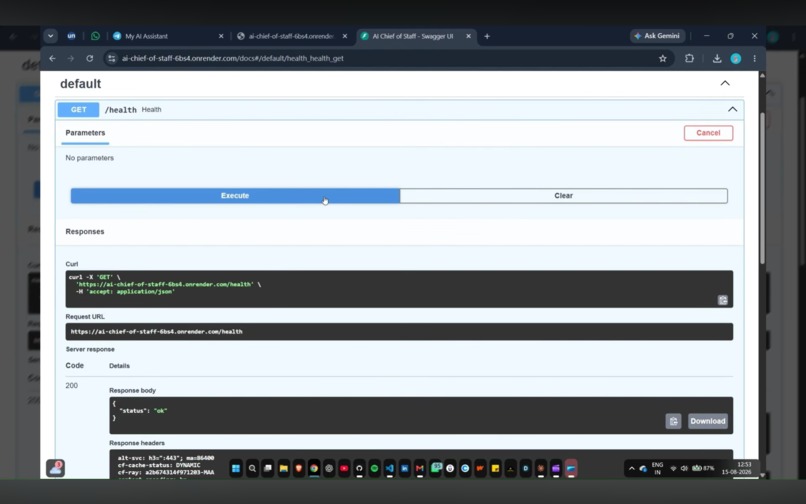Open Chrome from the taskbar
This screenshot has height=504, width=806.
click(x=314, y=469)
